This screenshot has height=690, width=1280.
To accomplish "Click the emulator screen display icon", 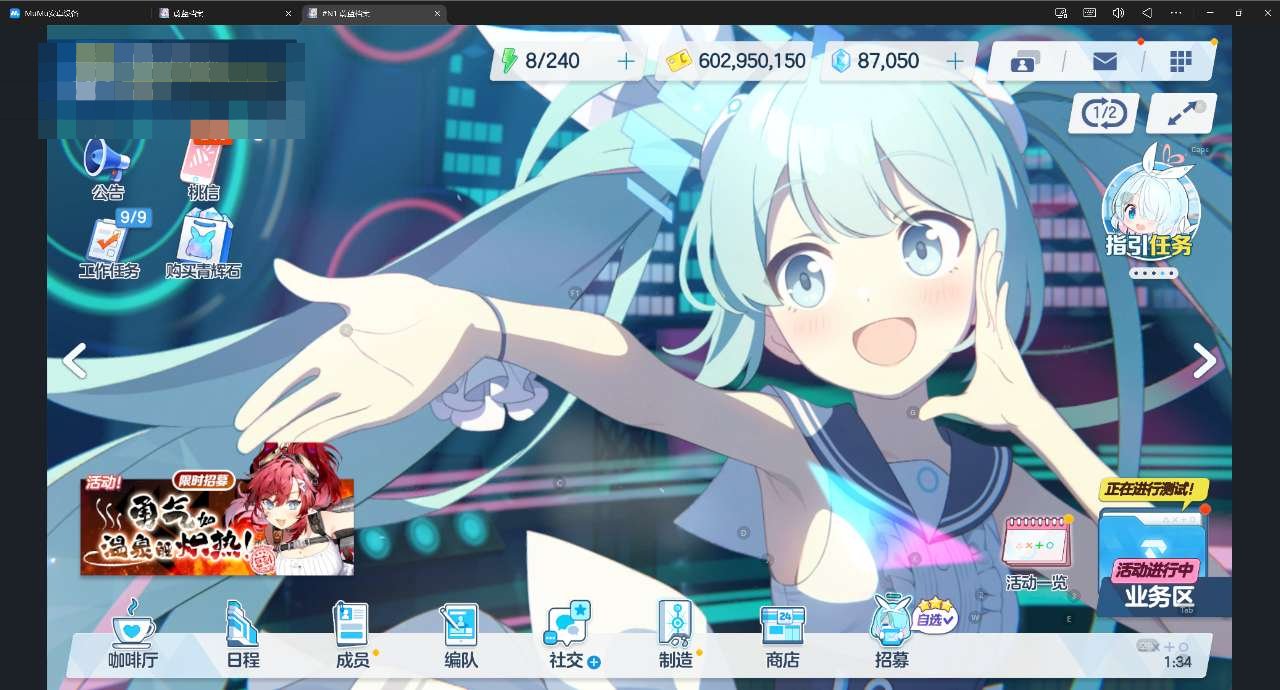I will pos(1061,13).
